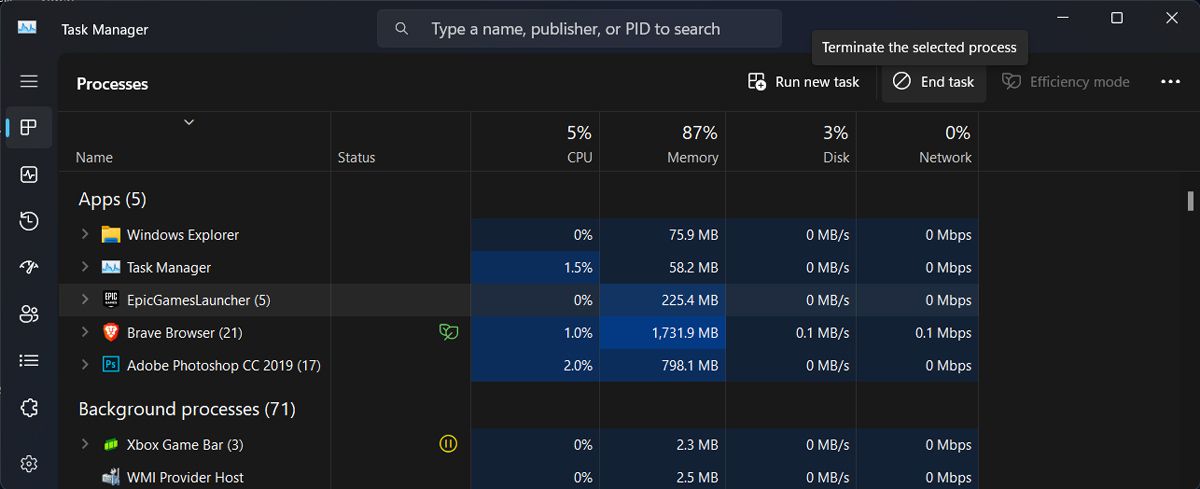Open Startup apps page in sidebar
This screenshot has width=1200, height=489.
pyautogui.click(x=29, y=268)
